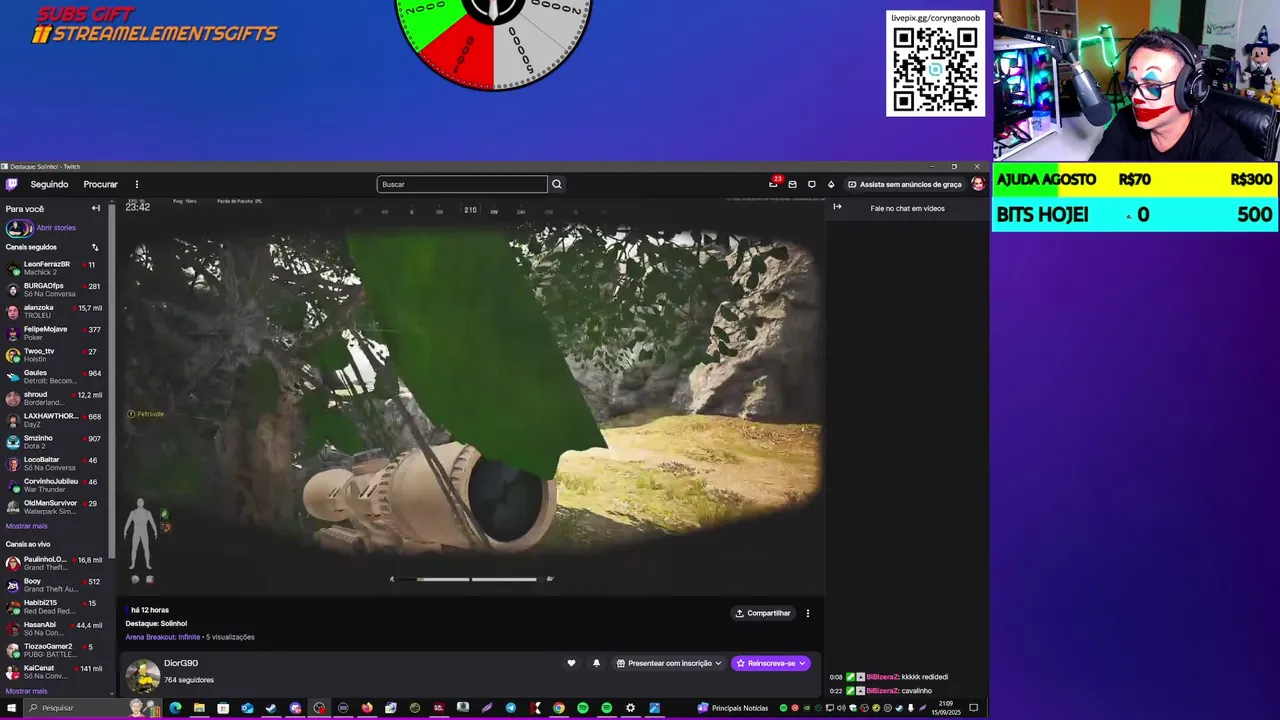Click the Bits gem icon
Screen dimensions: 1280x720
pos(830,184)
